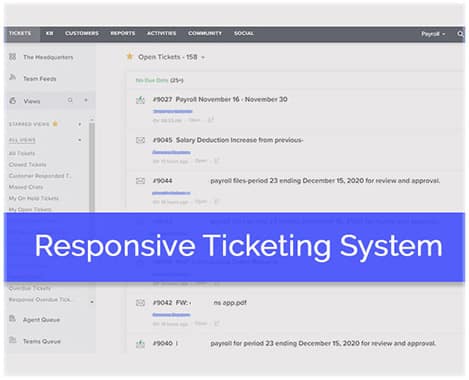Click the small icon in #9044 status row
The width and height of the screenshot is (469, 380).
coord(216,201)
